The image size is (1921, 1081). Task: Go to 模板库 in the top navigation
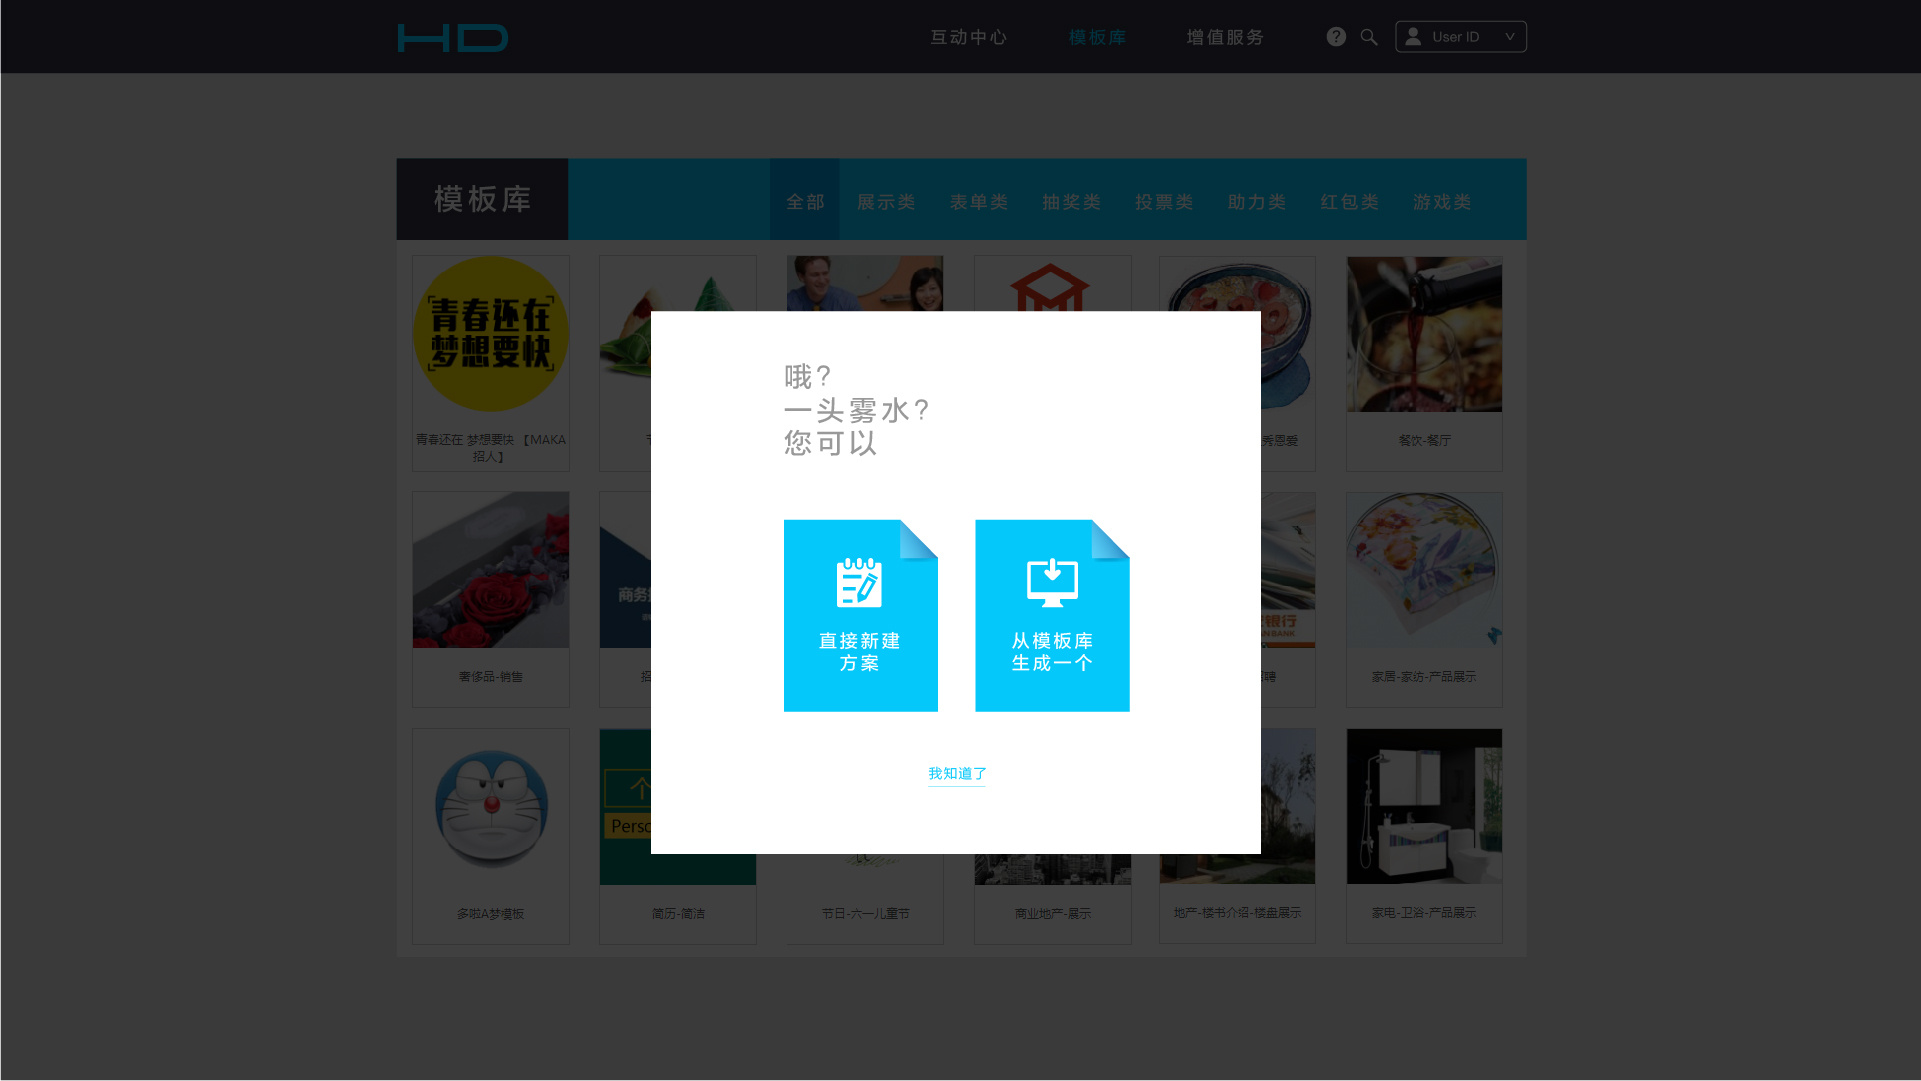coord(1097,37)
